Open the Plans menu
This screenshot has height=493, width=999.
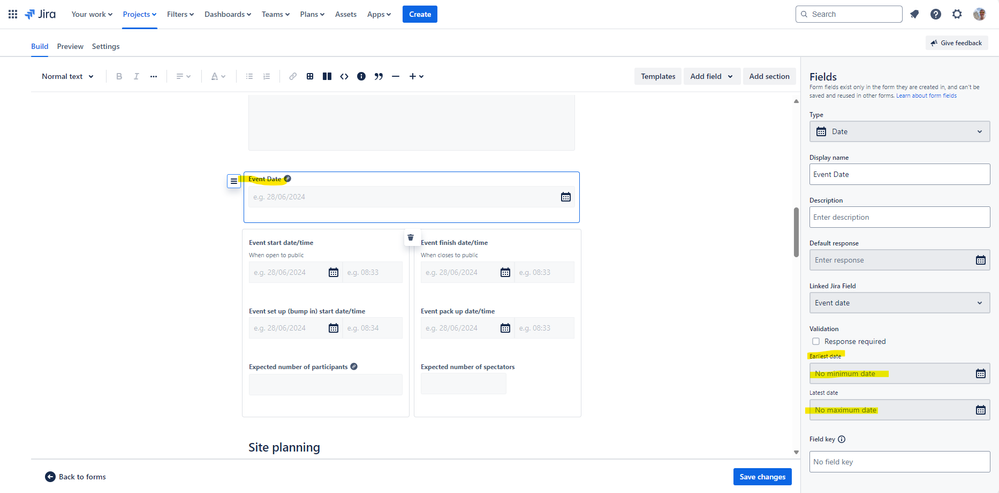coord(312,14)
